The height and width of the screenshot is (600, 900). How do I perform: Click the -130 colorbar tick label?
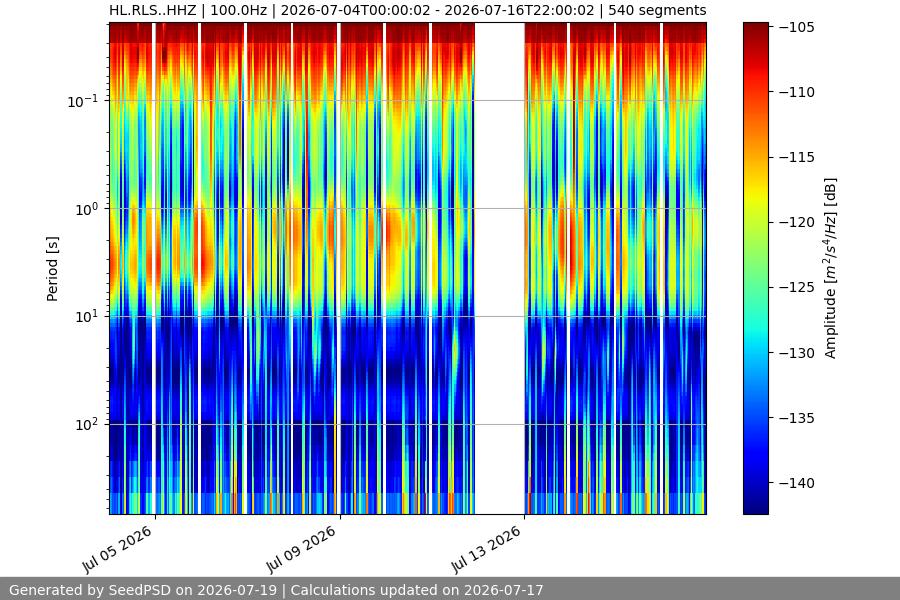pyautogui.click(x=797, y=353)
